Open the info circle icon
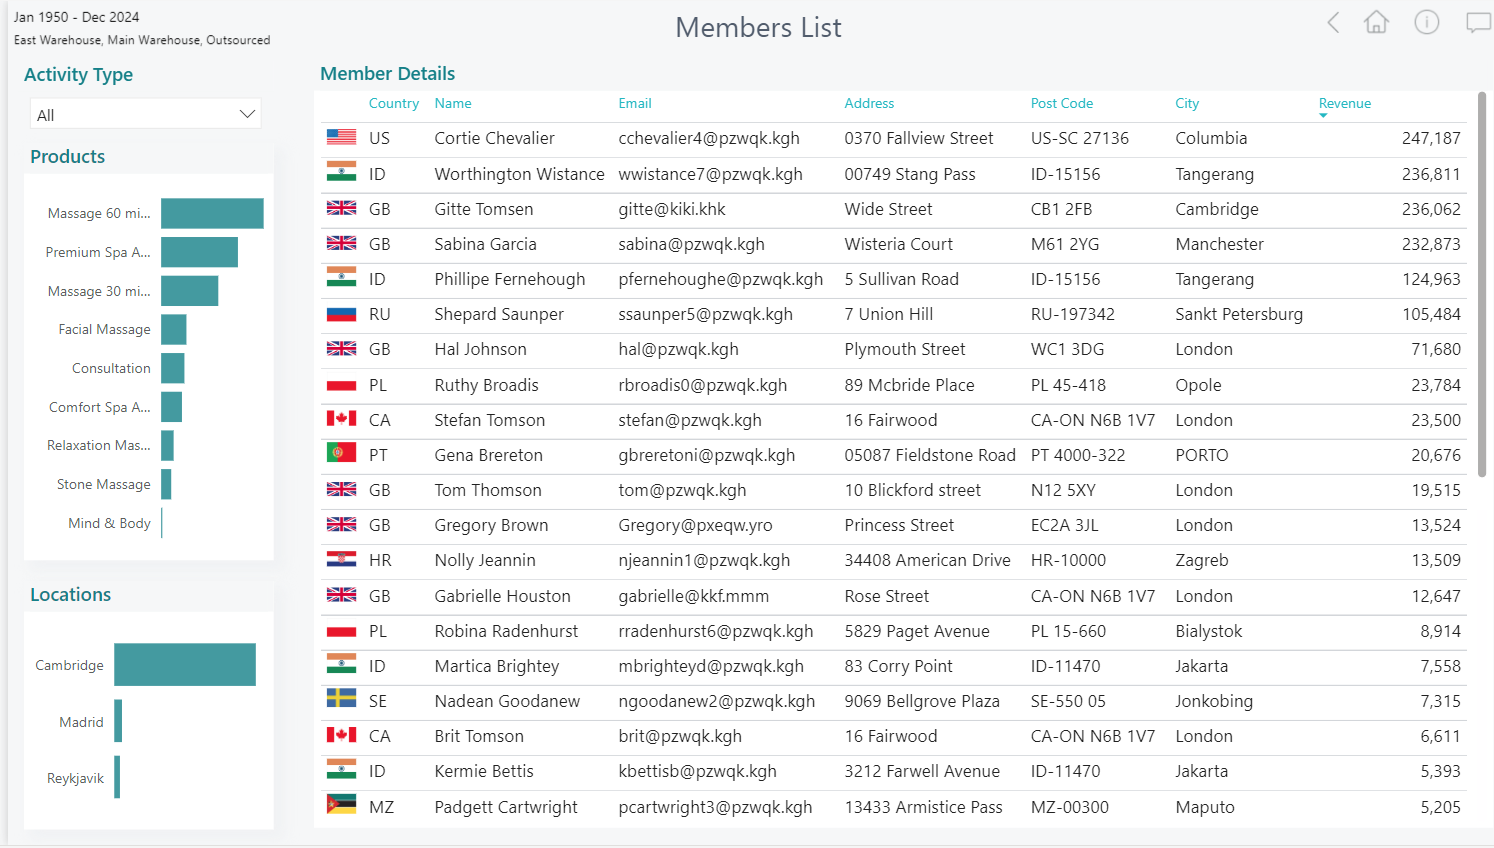The image size is (1494, 848). 1427,22
